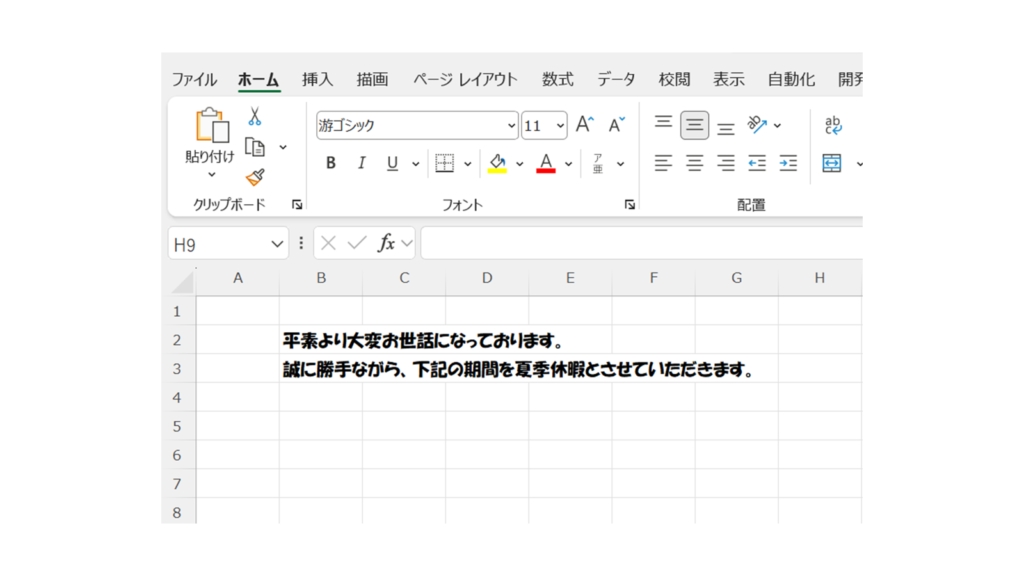Toggle middle vertical alignment button
This screenshot has width=1024, height=576.
(695, 125)
